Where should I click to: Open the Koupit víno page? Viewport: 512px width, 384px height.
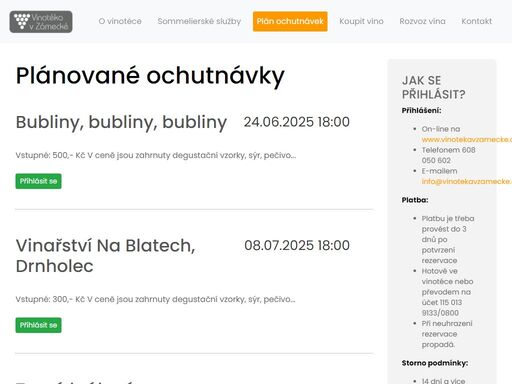point(361,21)
